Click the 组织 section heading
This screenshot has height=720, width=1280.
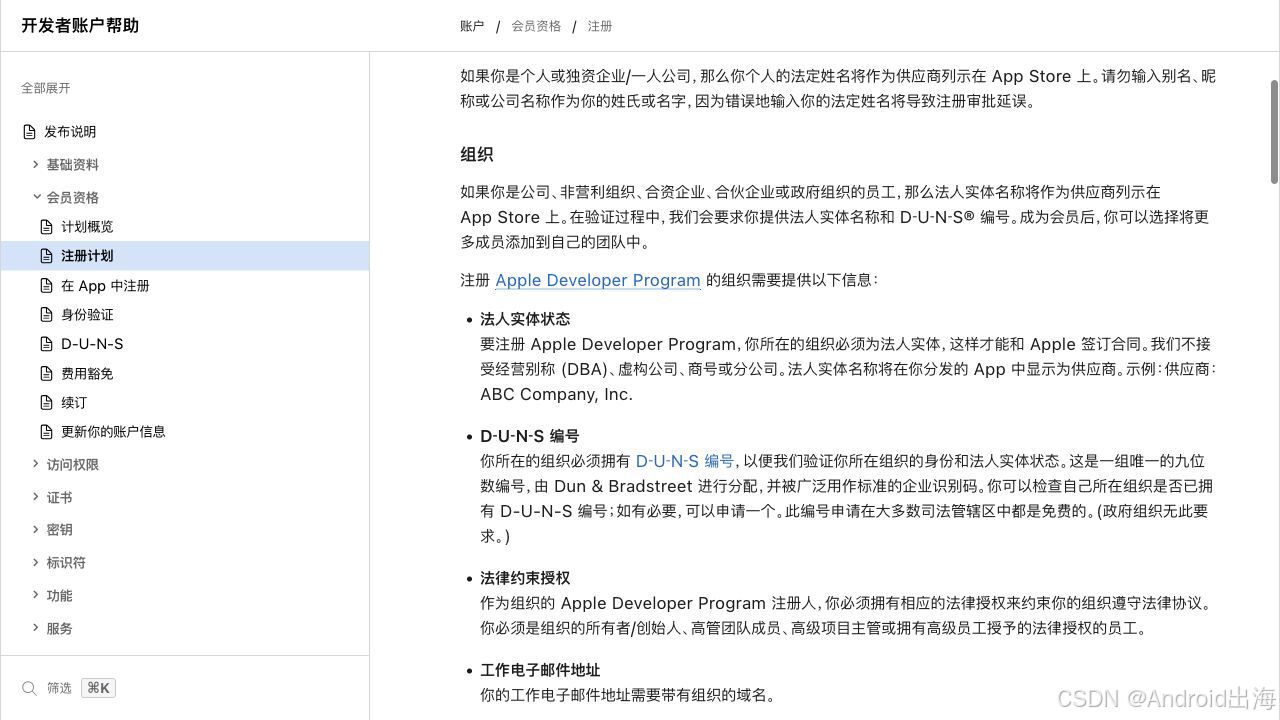pos(477,155)
